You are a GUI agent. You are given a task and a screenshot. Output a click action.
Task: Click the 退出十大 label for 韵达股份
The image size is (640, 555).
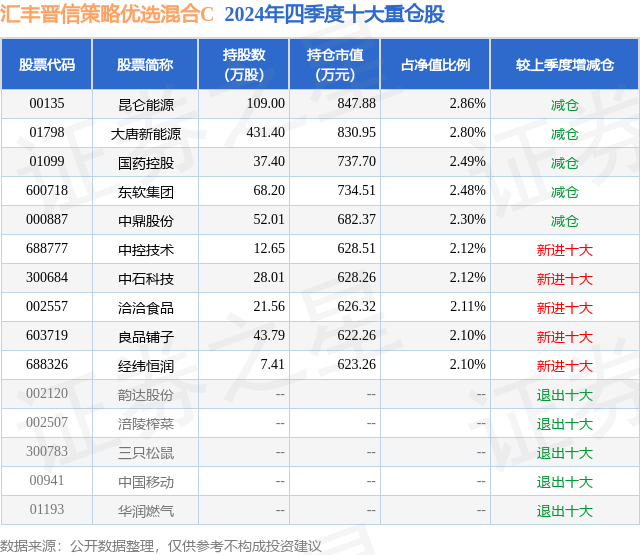click(564, 395)
